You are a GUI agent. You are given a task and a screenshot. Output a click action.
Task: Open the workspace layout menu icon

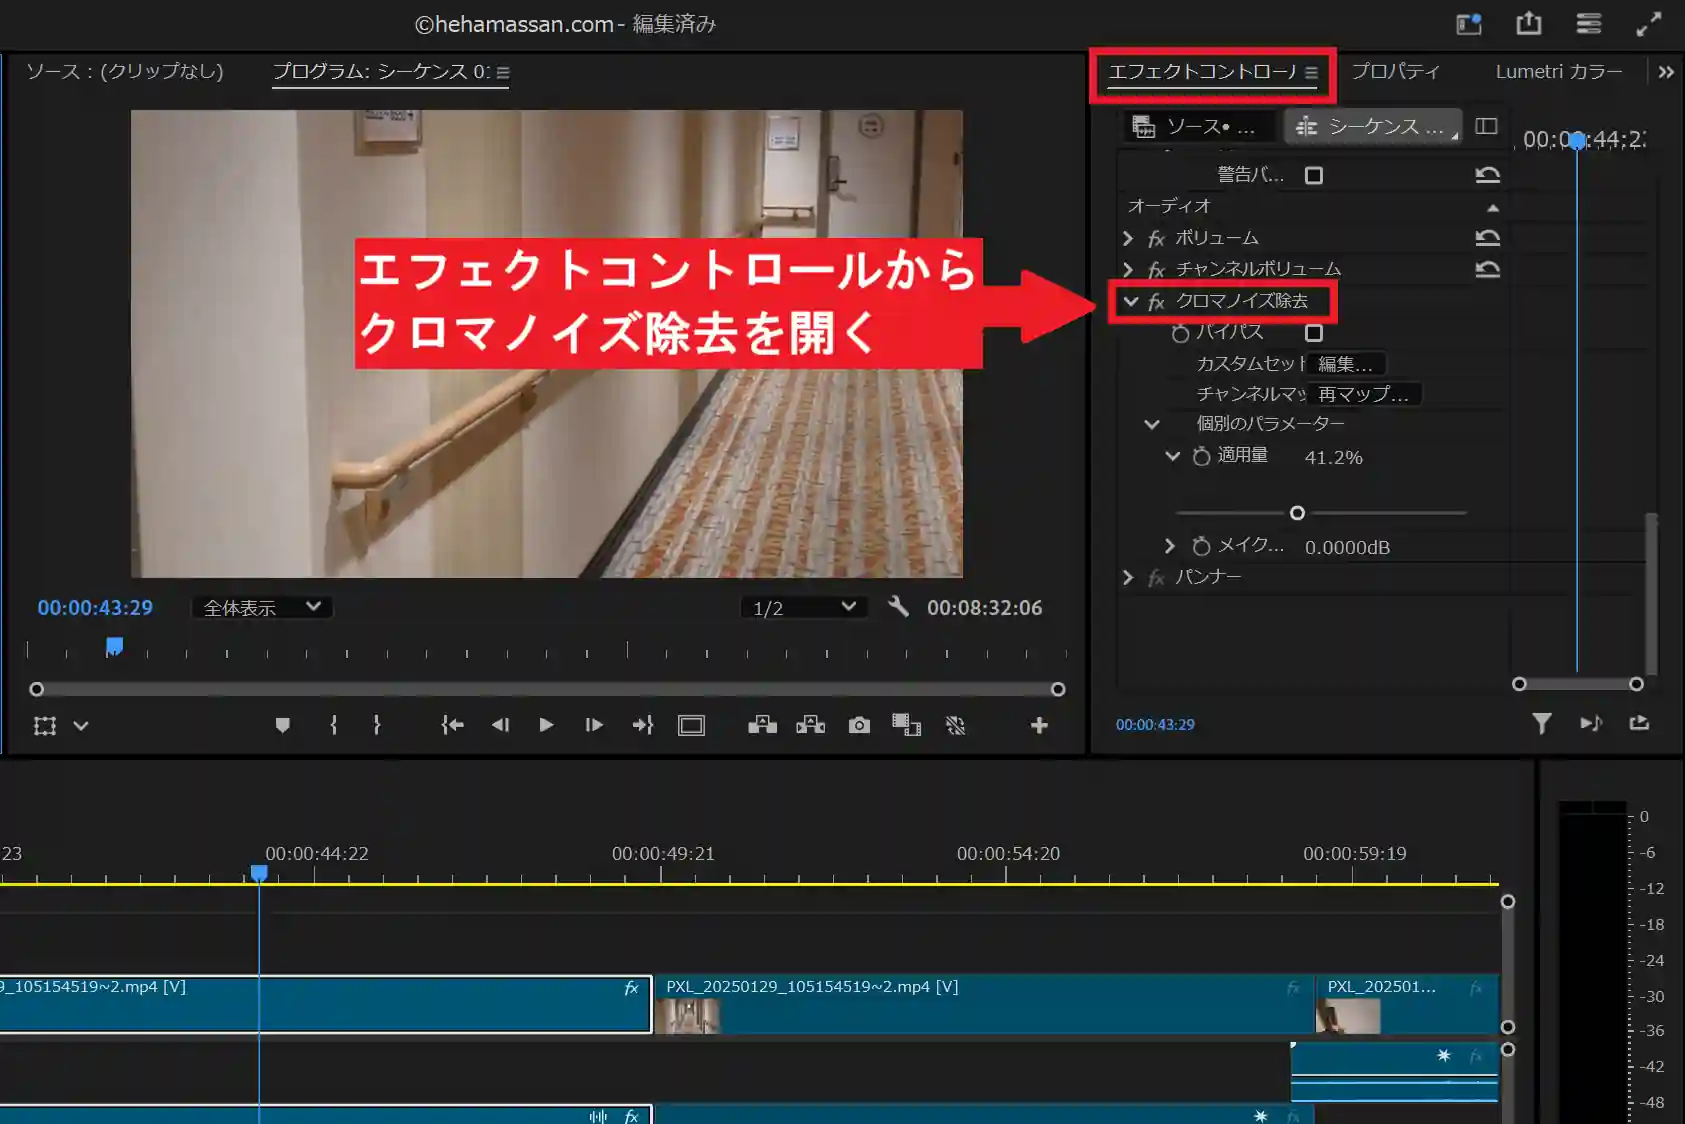(x=1589, y=23)
